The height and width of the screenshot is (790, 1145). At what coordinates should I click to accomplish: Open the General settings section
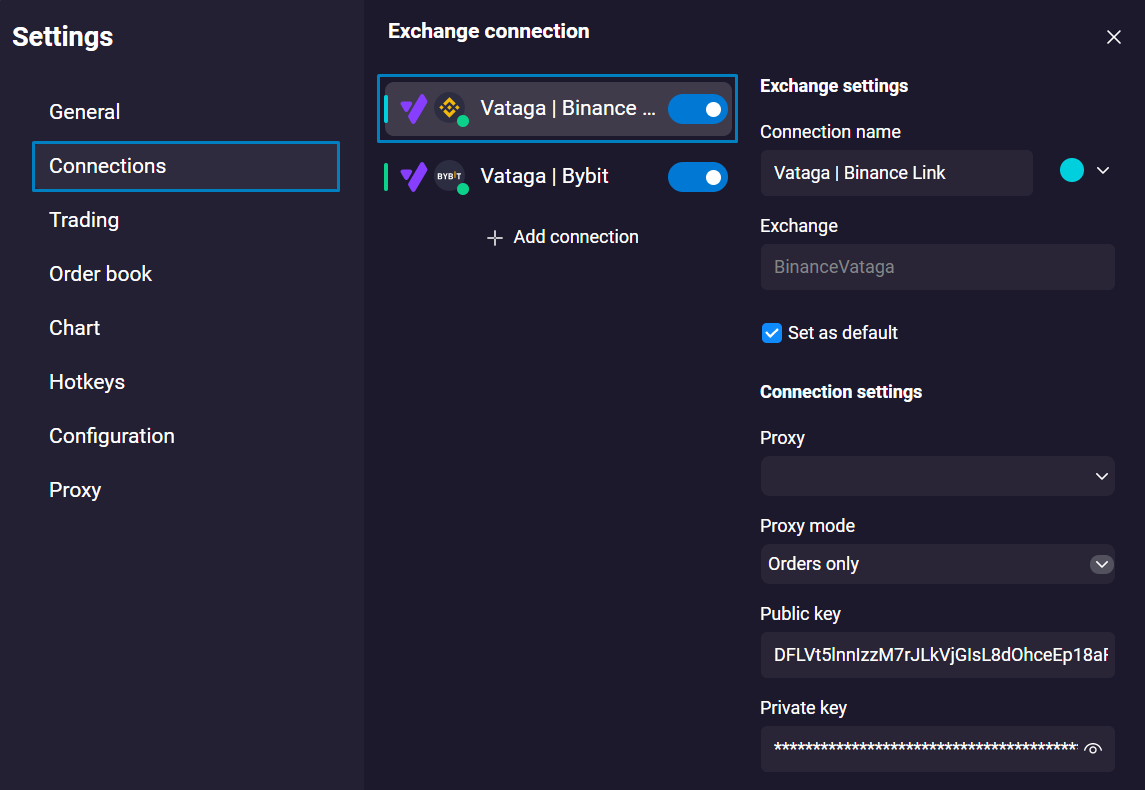(85, 112)
